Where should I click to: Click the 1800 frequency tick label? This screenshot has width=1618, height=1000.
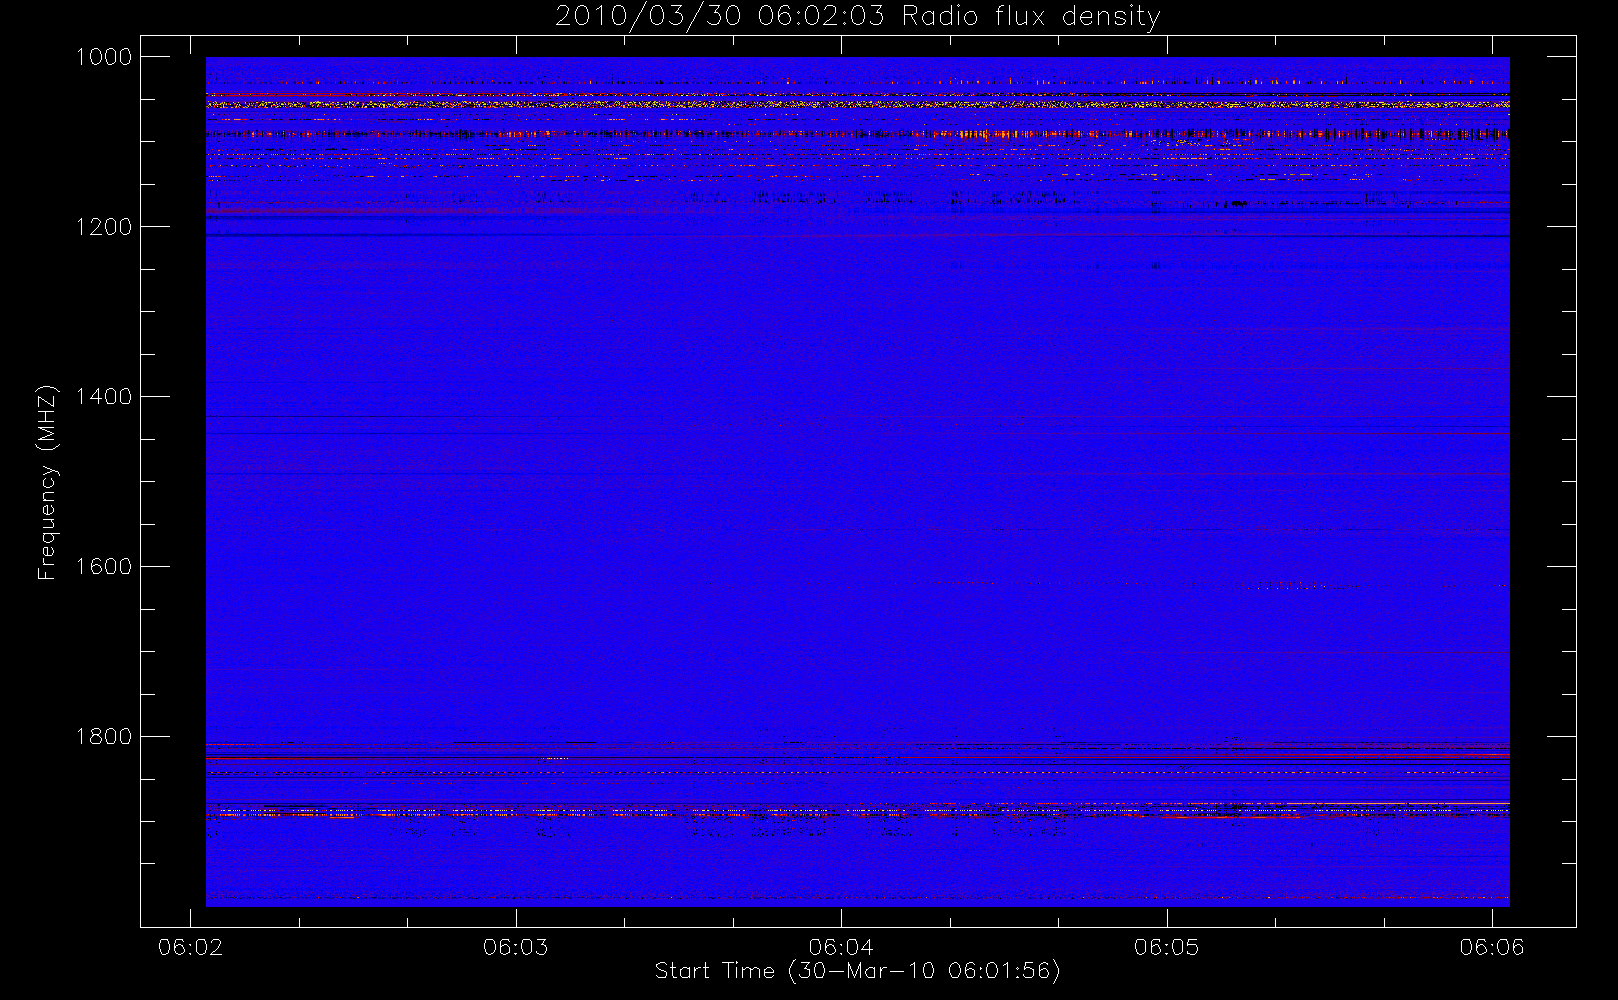point(104,737)
